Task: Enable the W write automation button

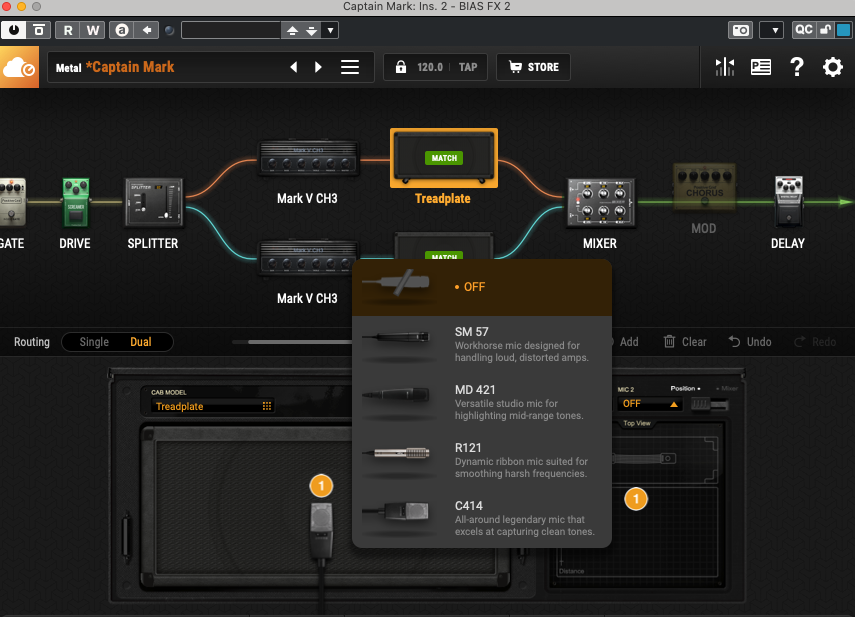Action: click(x=93, y=30)
